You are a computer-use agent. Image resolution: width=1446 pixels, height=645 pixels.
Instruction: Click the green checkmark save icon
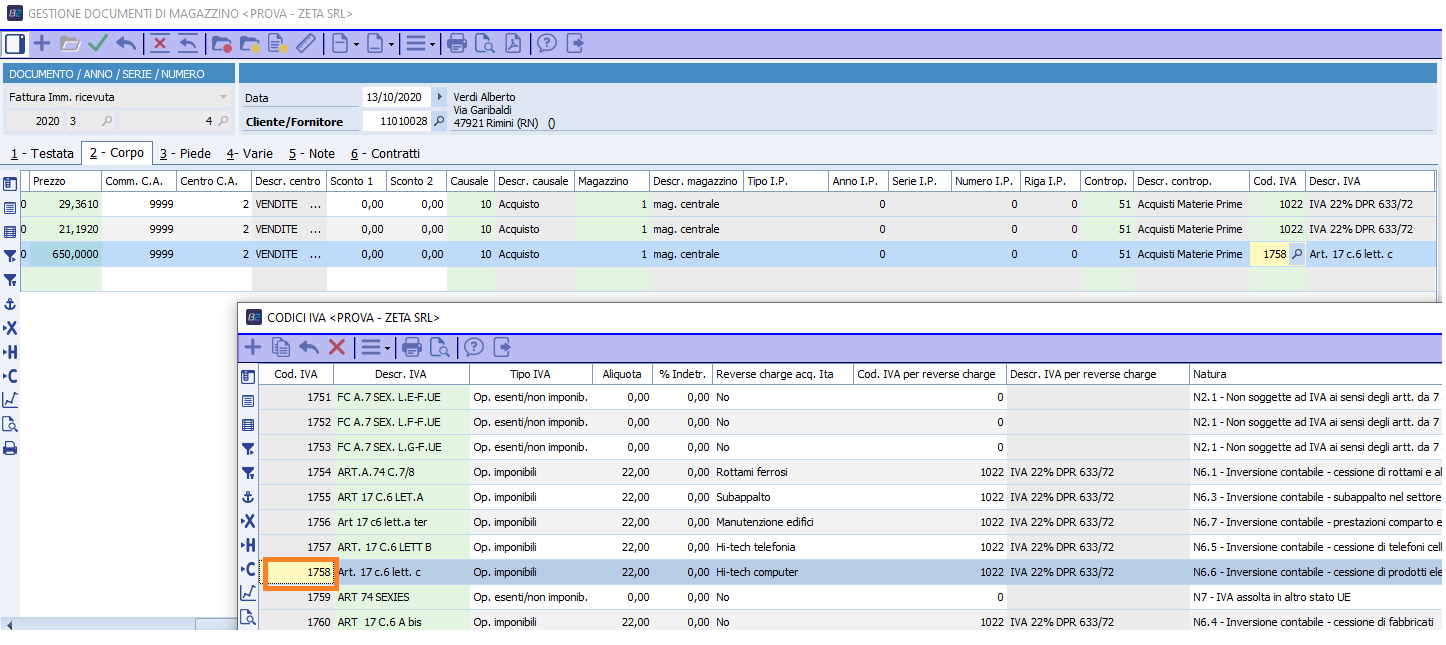tap(97, 43)
